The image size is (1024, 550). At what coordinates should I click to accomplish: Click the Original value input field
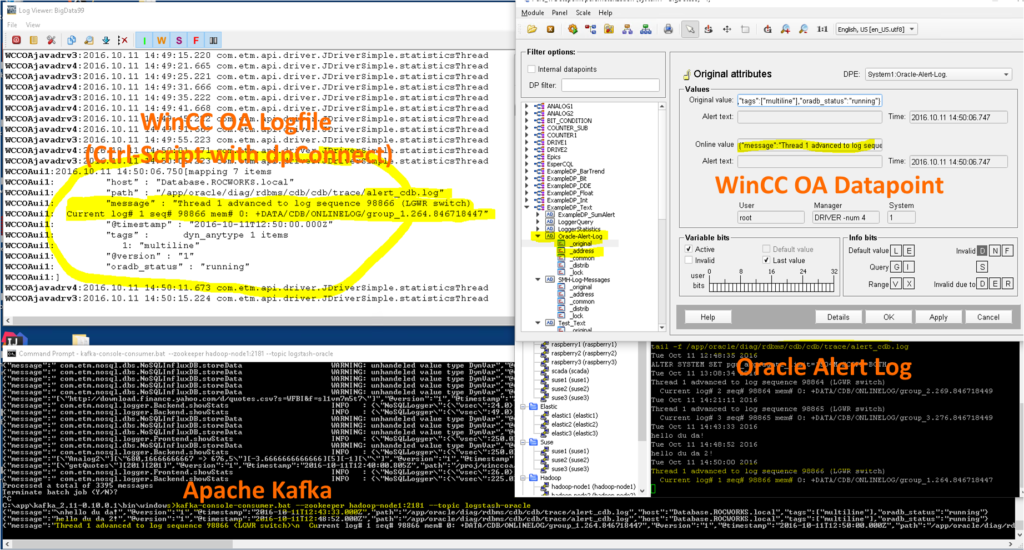[809, 101]
